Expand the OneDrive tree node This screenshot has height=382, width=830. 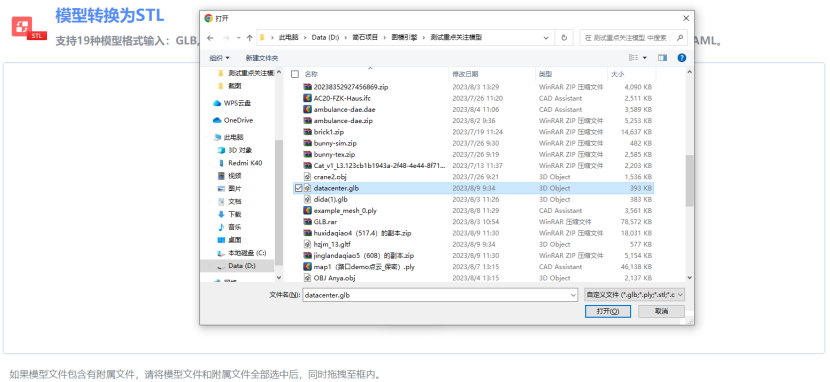click(x=206, y=120)
